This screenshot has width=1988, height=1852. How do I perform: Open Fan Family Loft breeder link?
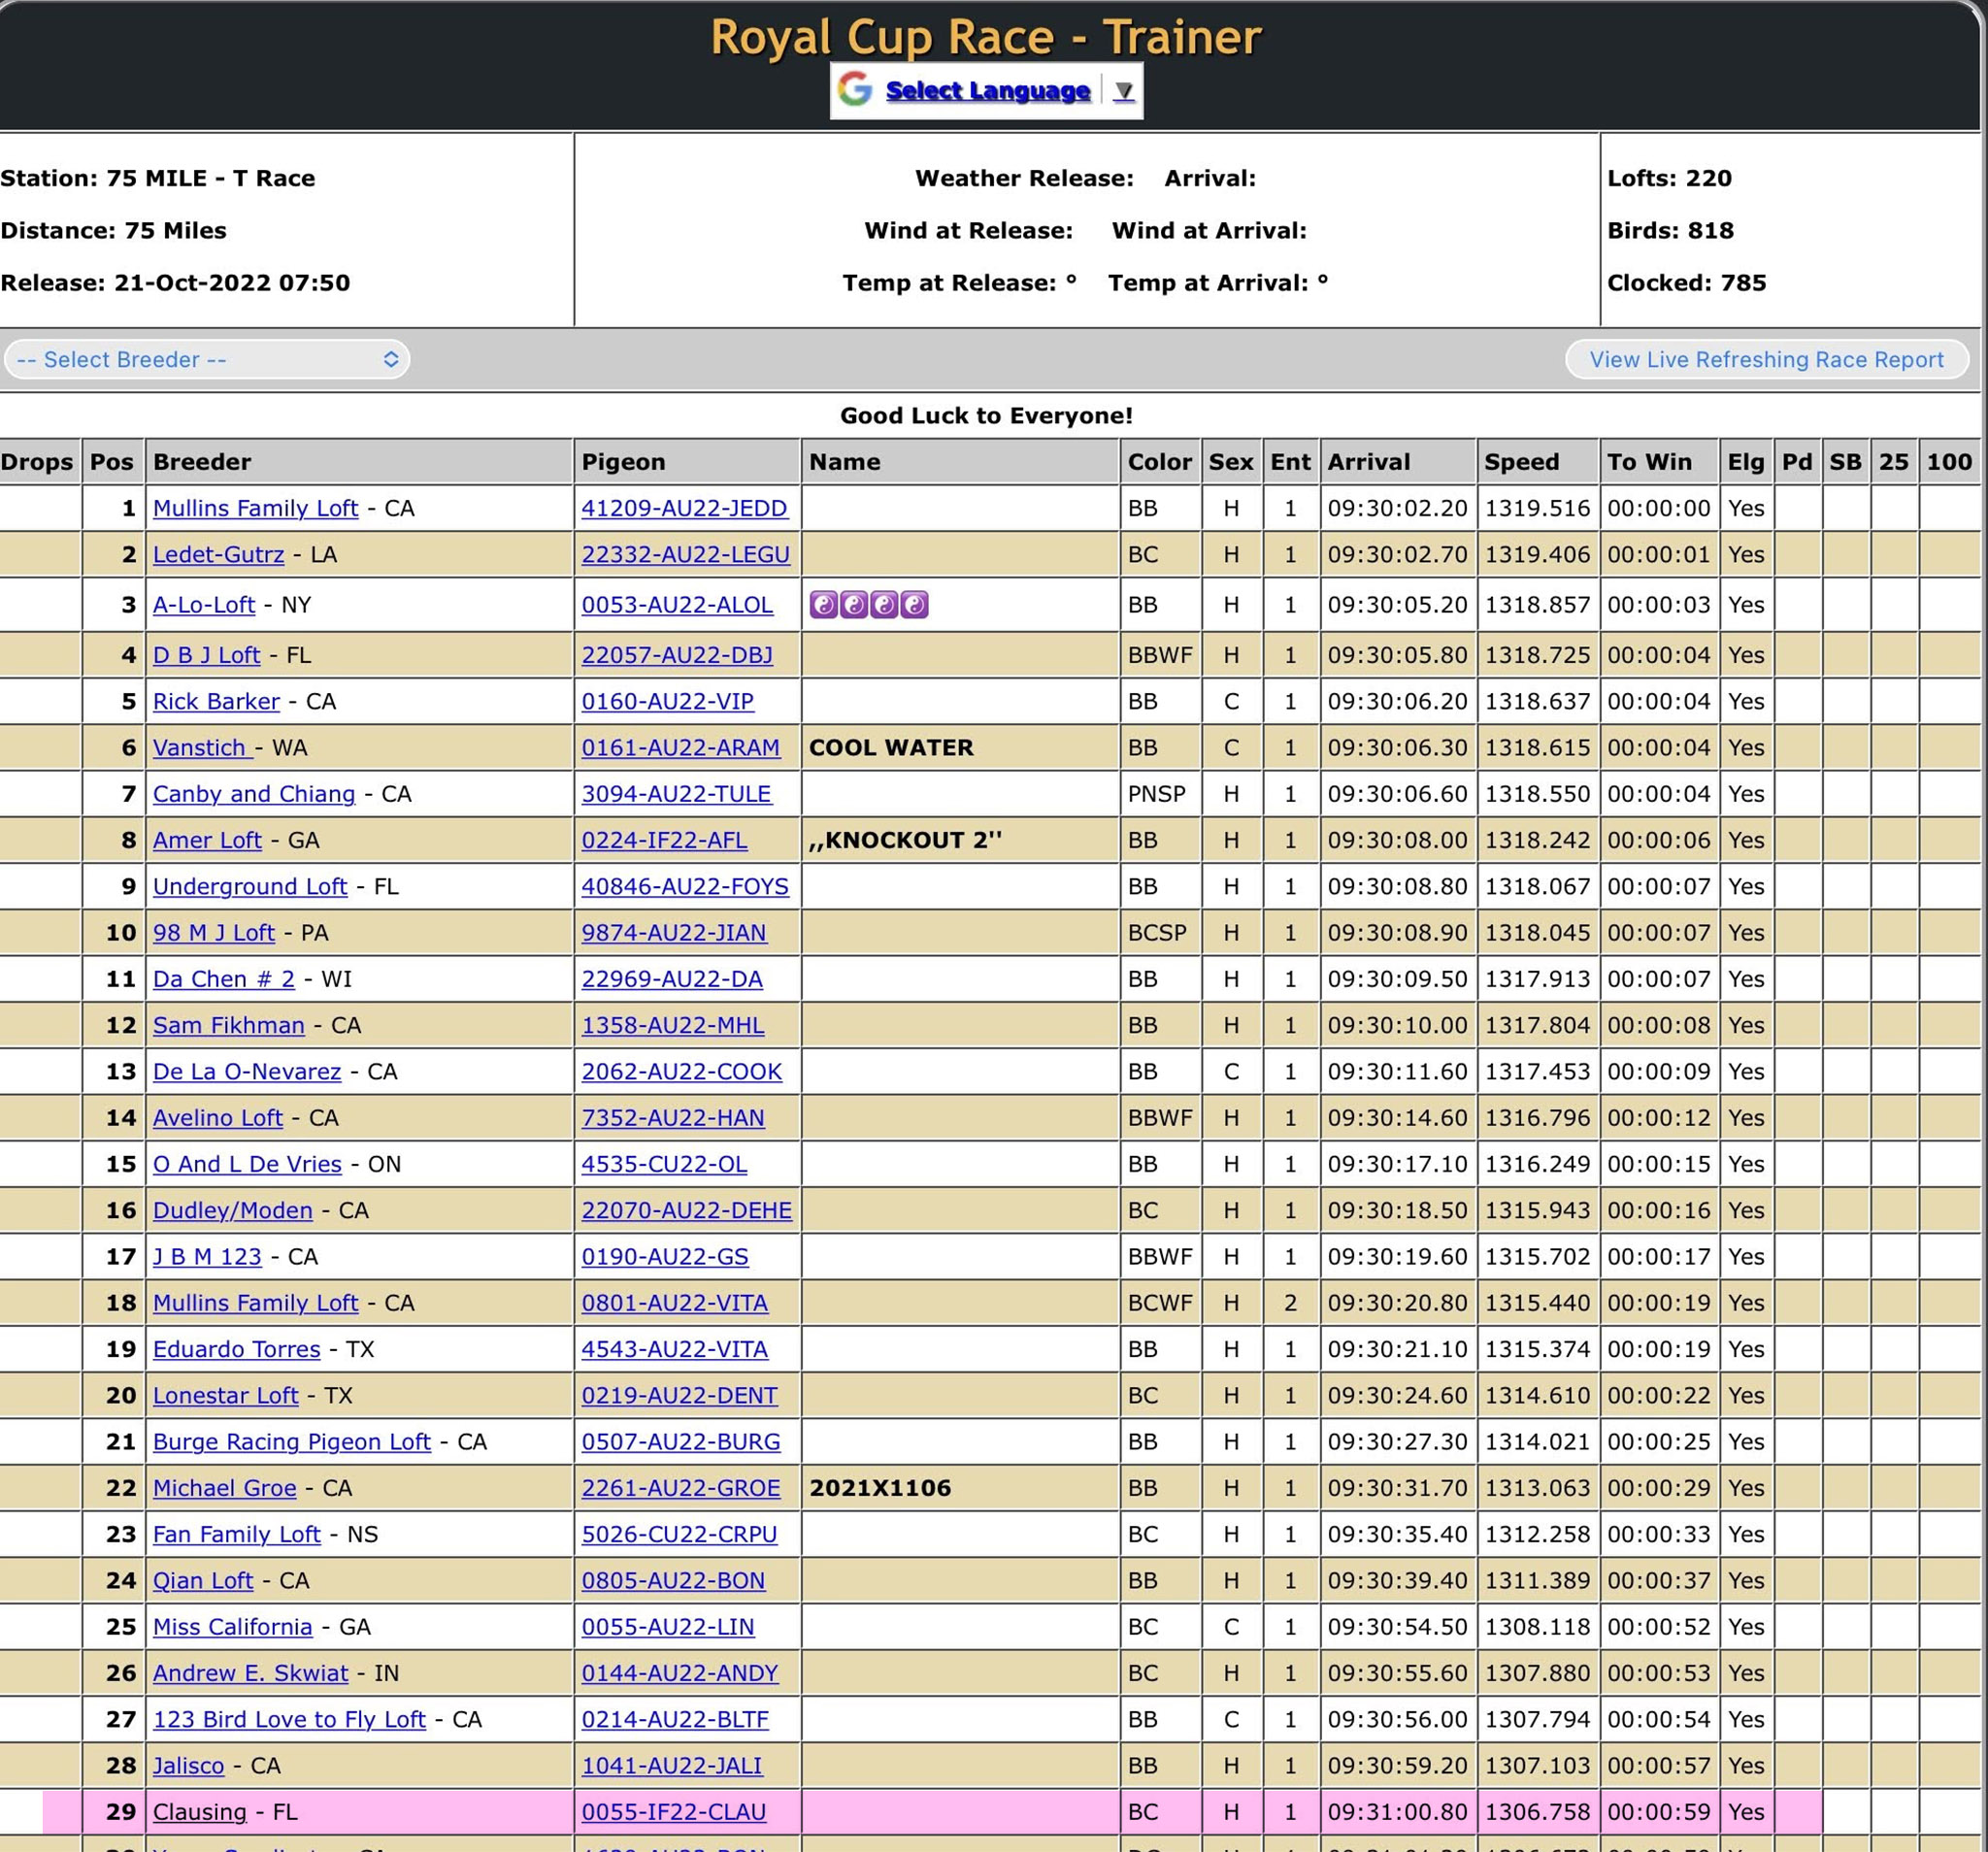[237, 1534]
